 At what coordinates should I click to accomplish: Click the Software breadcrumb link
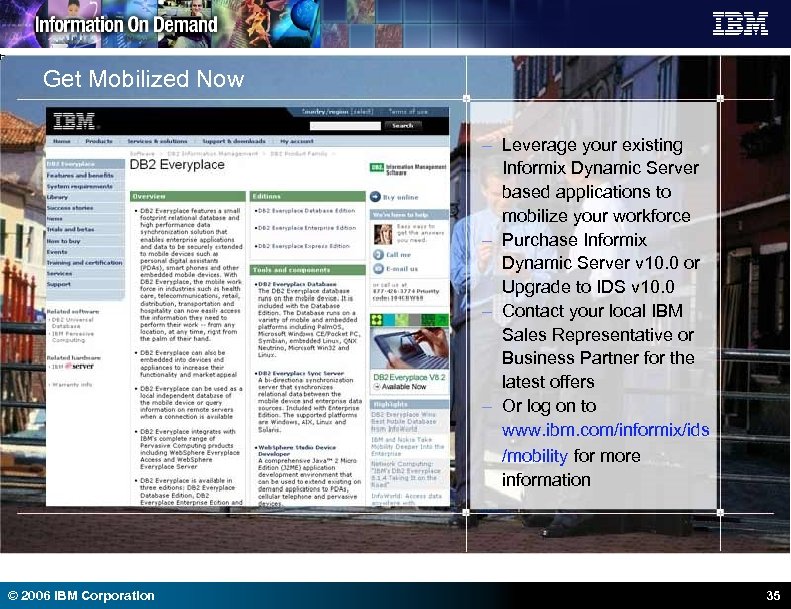coord(142,153)
